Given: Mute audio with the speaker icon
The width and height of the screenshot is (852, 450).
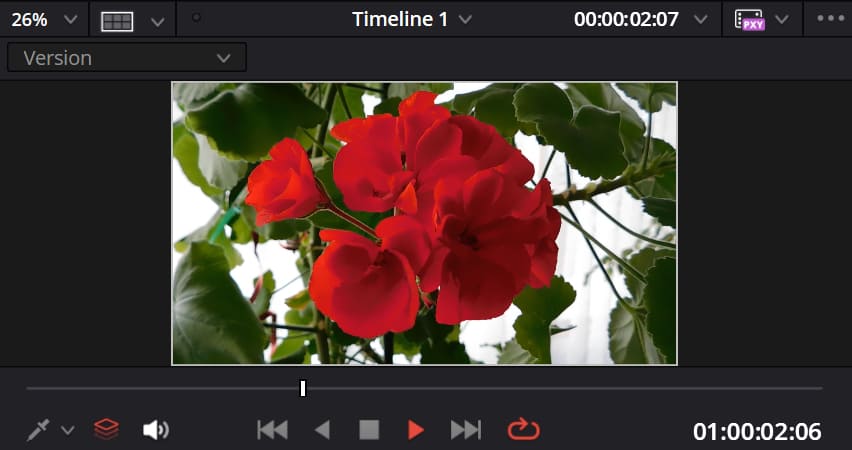Looking at the screenshot, I should pyautogui.click(x=155, y=430).
